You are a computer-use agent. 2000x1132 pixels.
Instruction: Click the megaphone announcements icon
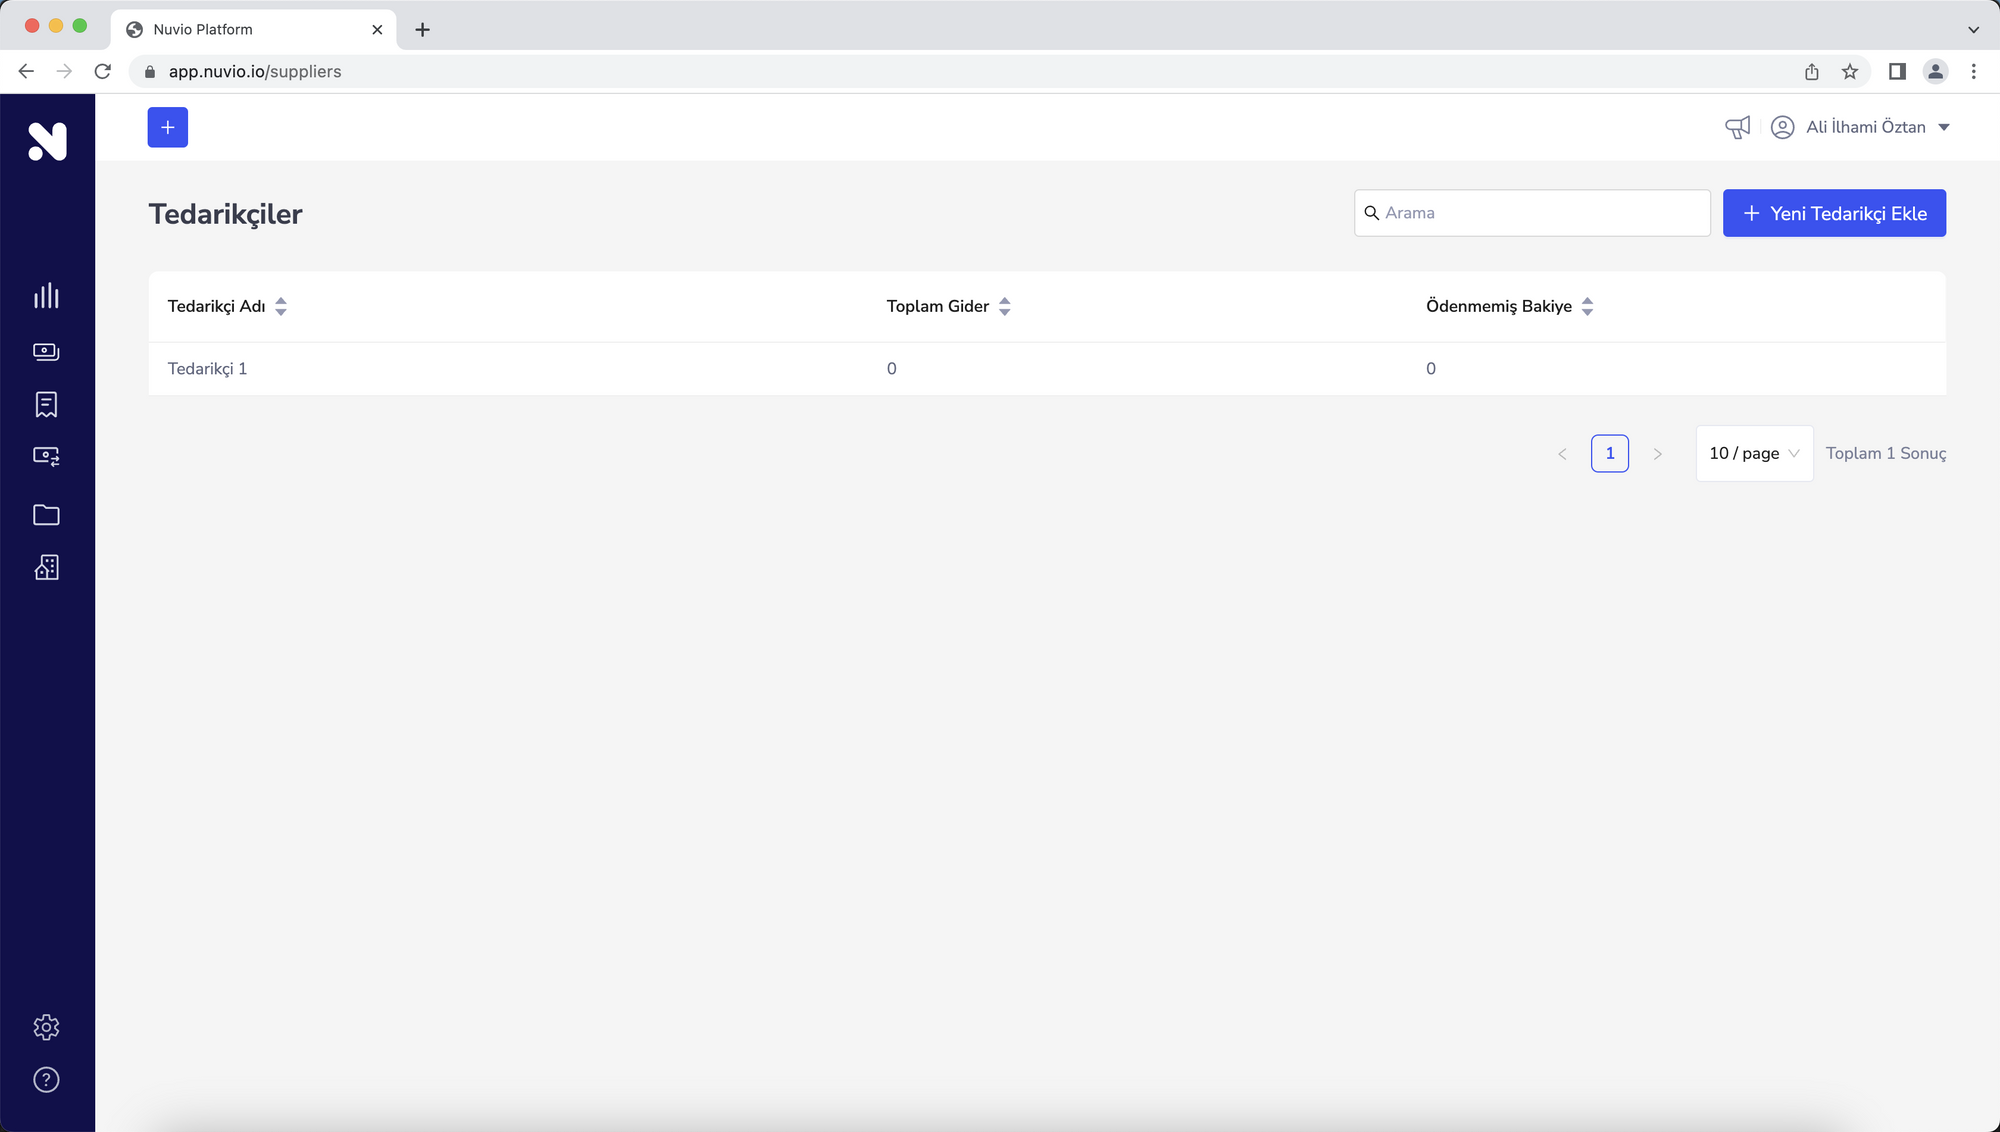[1738, 127]
